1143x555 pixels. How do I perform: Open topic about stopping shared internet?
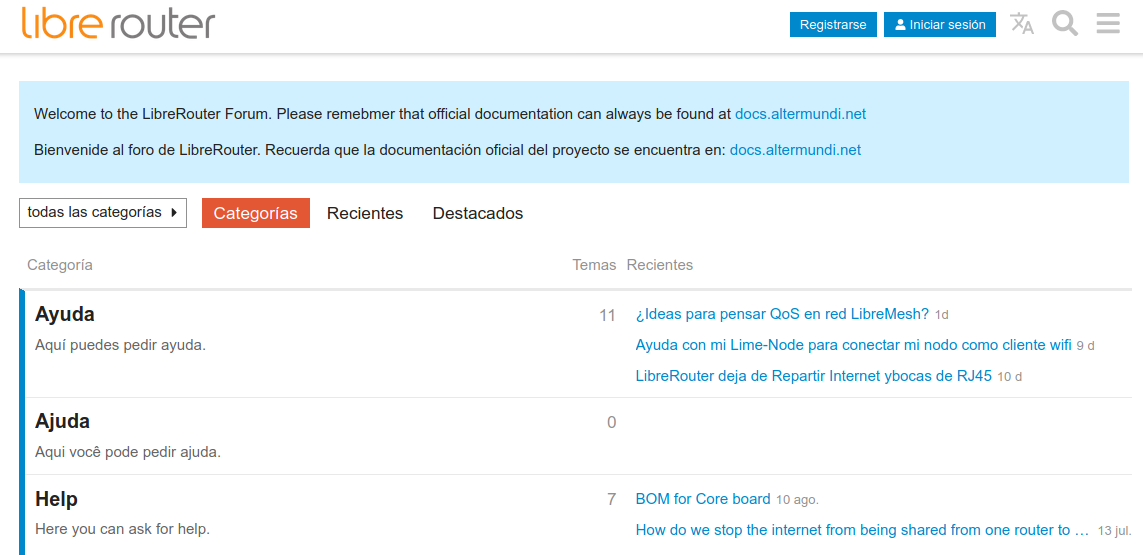point(862,530)
